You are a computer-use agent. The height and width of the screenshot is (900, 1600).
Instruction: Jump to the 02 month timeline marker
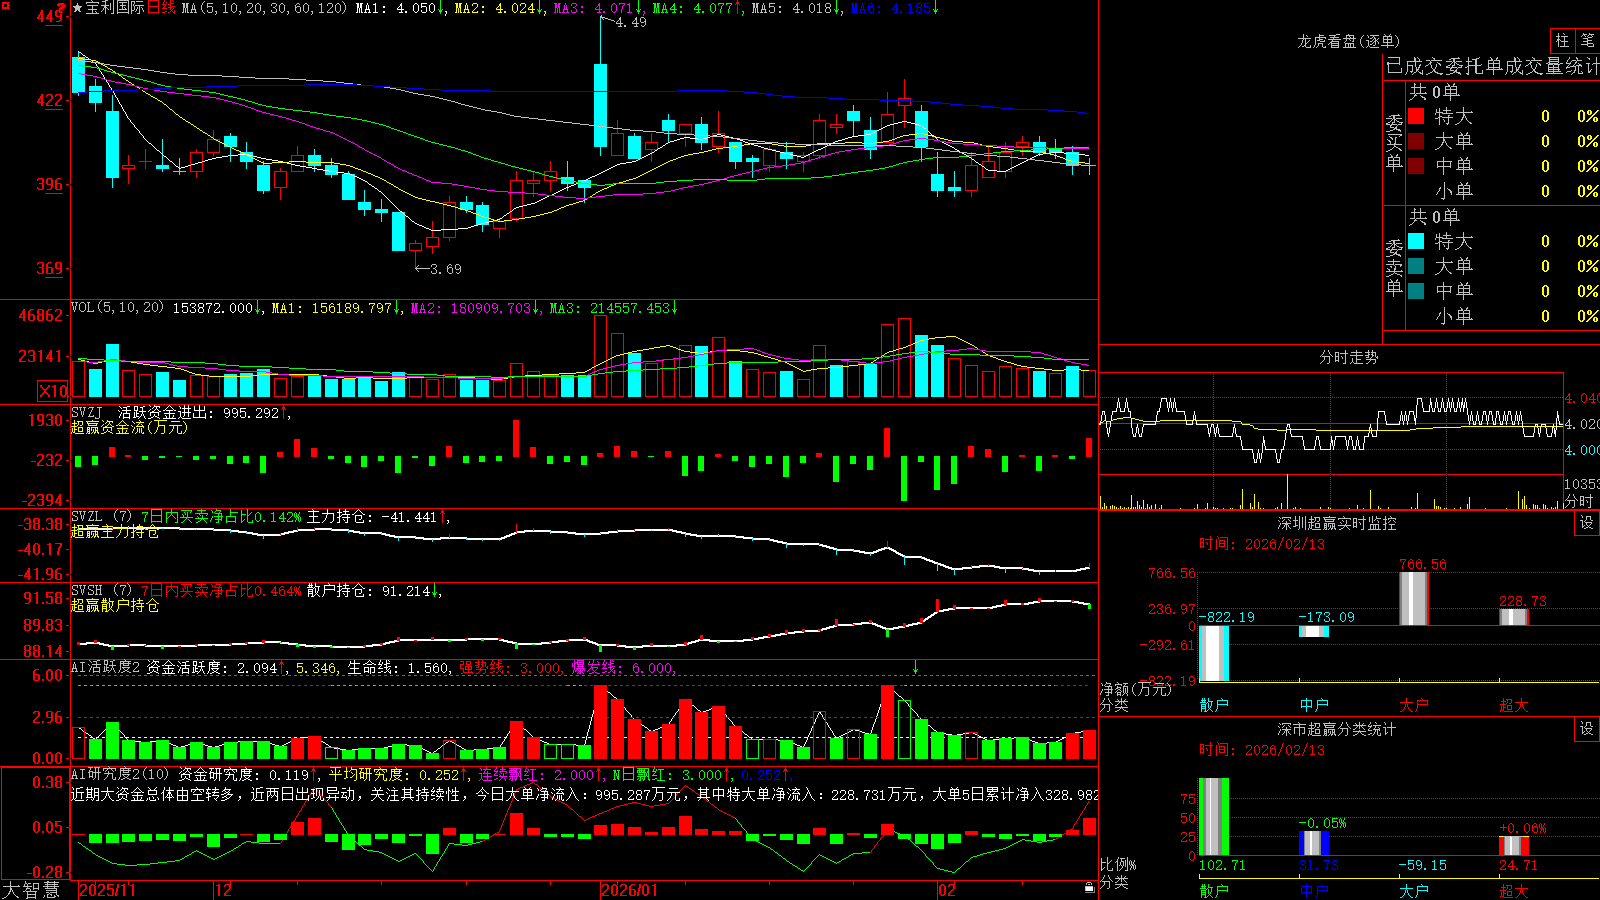tap(946, 890)
